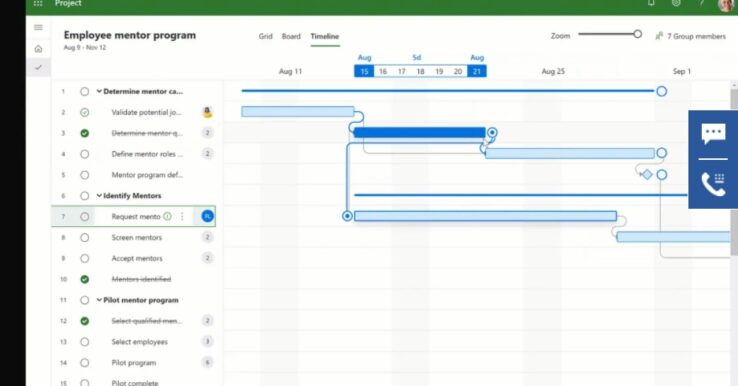Click the Zoom slider handle
738x386 pixels.
coord(637,34)
